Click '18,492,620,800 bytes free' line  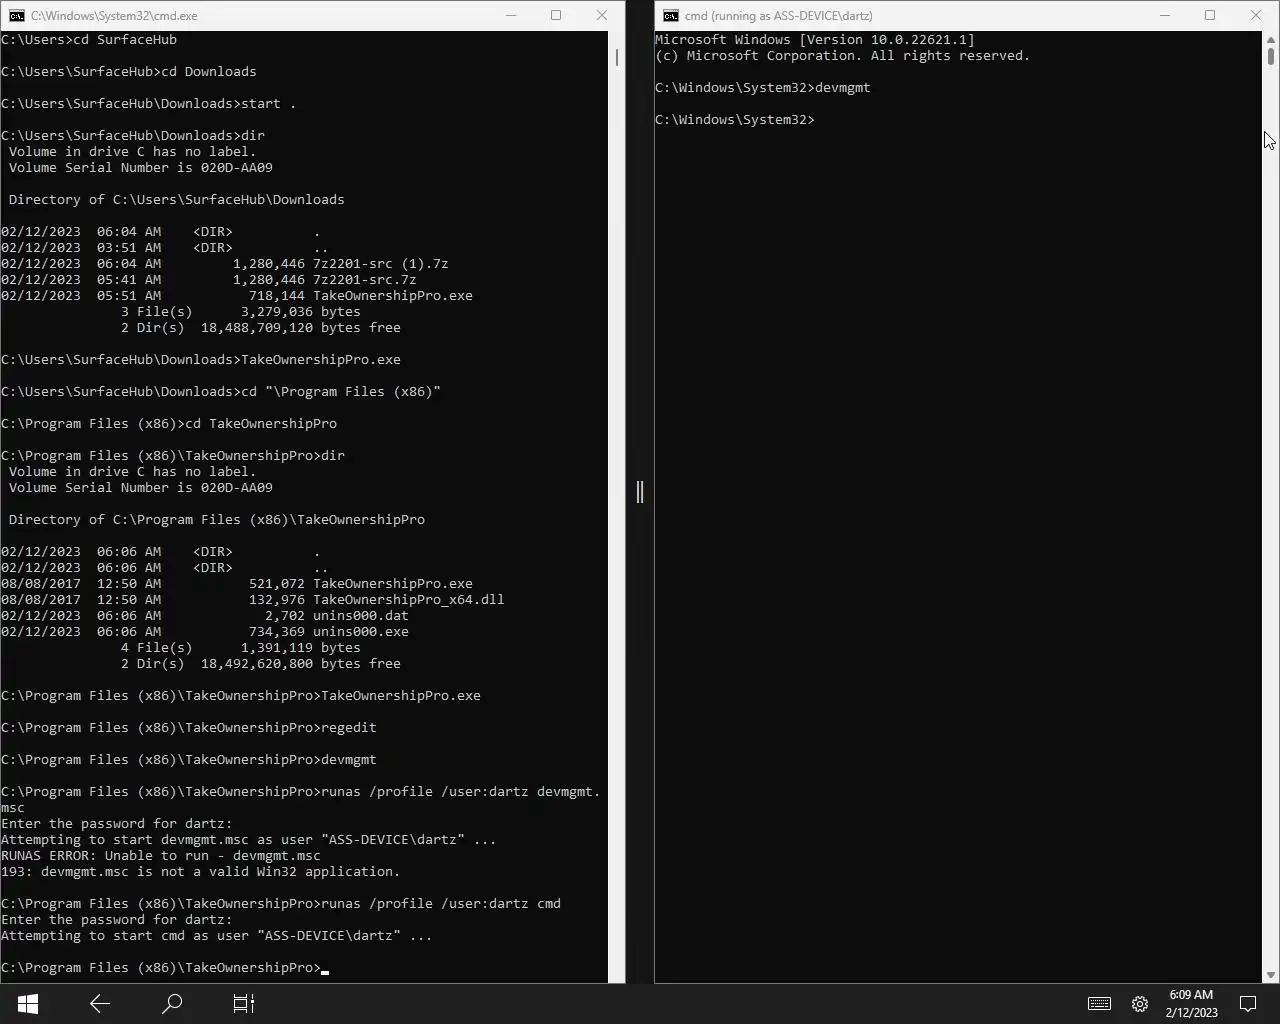[x=260, y=663]
